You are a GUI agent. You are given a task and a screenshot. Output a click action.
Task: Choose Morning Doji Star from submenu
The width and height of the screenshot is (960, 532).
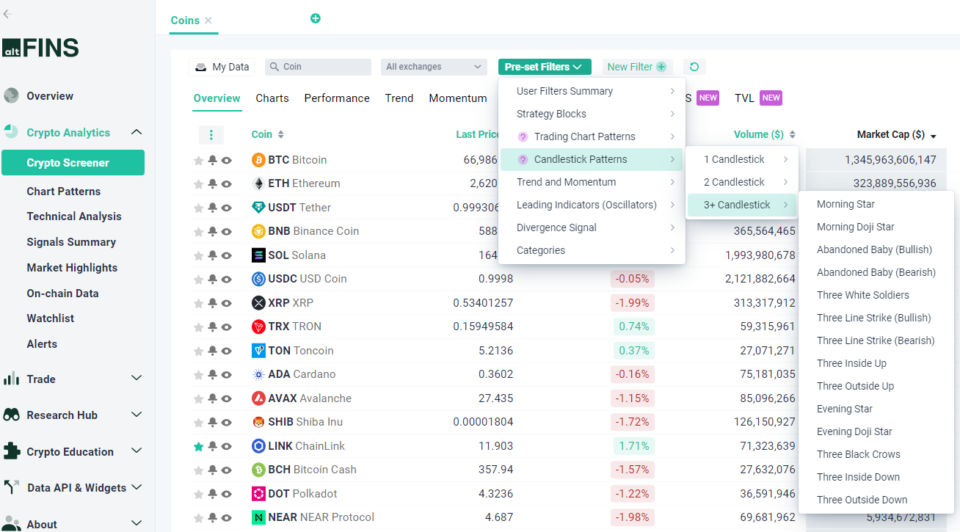click(855, 227)
